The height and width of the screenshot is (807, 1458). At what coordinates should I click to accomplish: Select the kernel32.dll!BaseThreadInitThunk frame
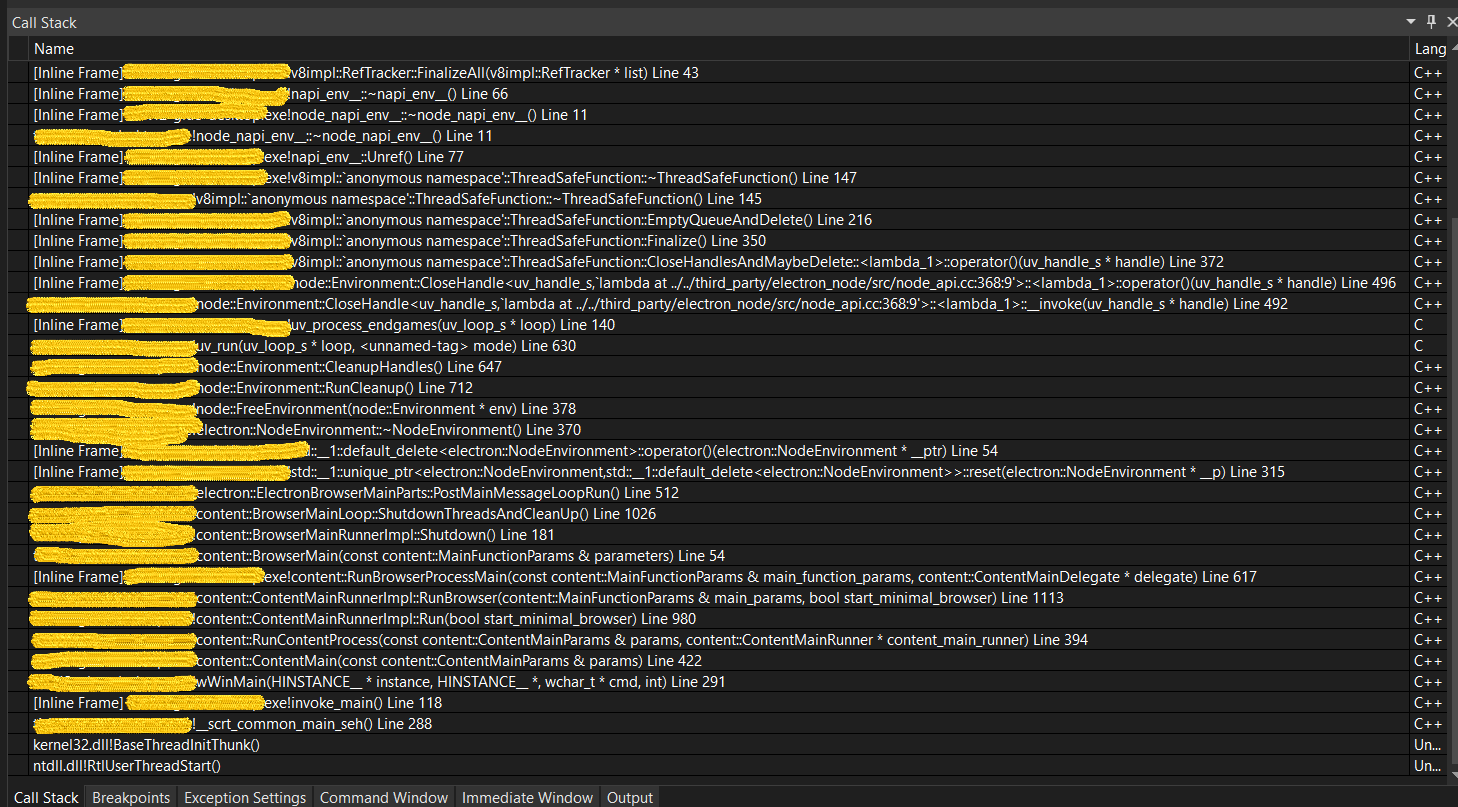(146, 744)
